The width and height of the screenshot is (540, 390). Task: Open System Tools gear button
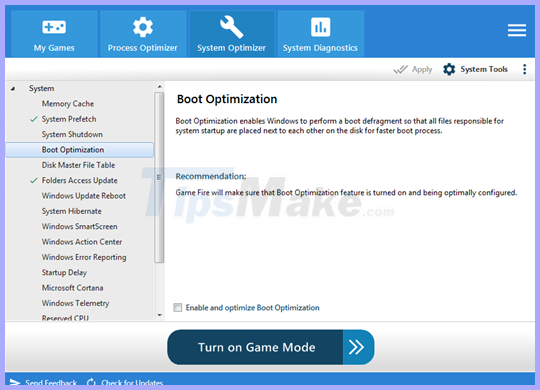pyautogui.click(x=475, y=69)
